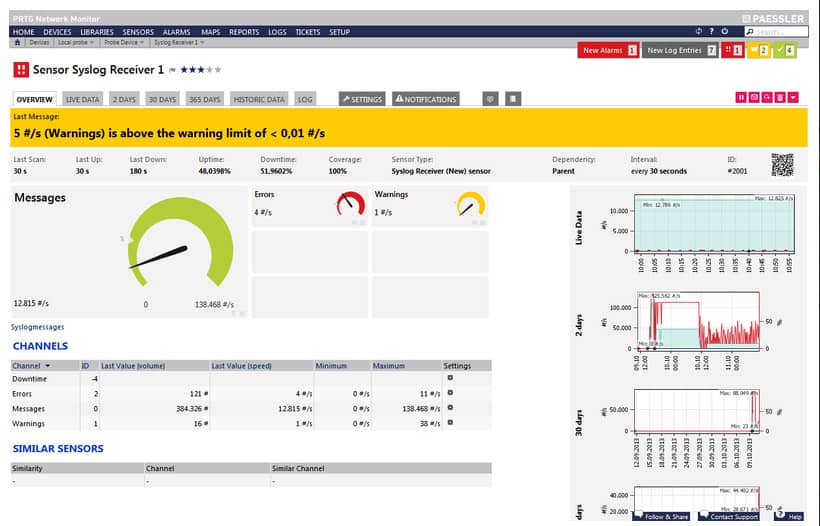Click the Warnings yellow gauge
The image size is (820, 526).
coord(471,204)
